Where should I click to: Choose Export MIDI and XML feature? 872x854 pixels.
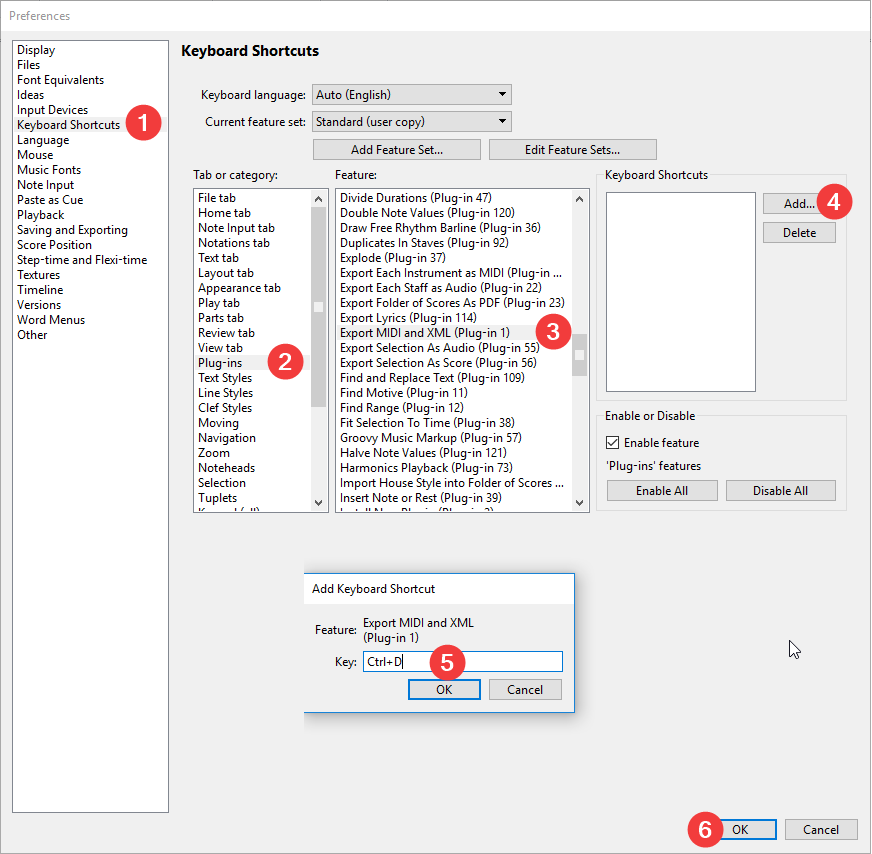(425, 333)
